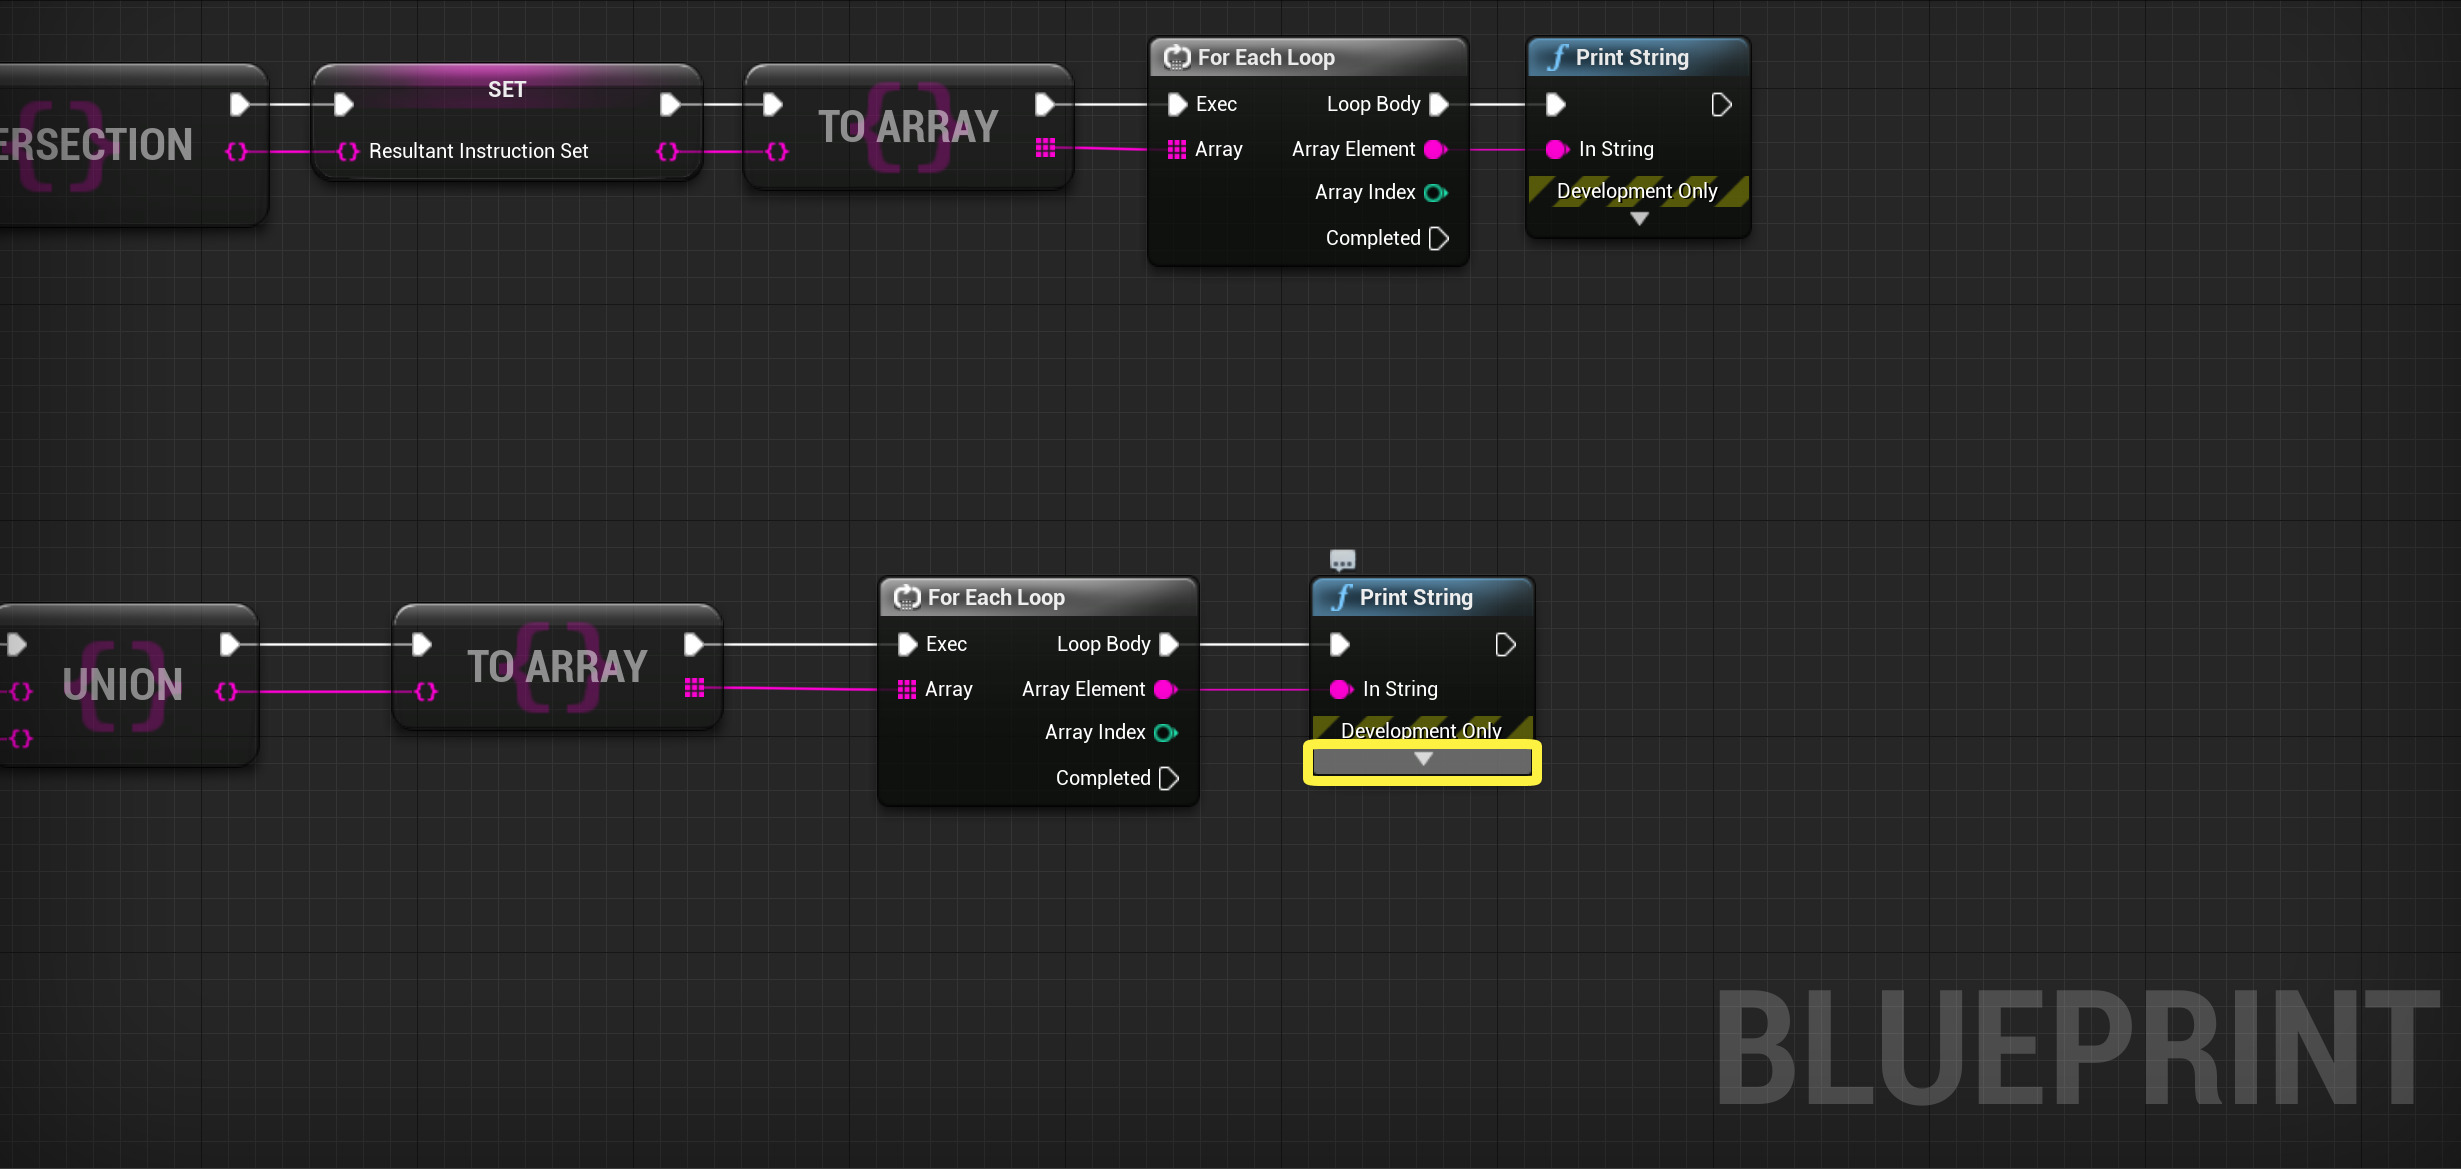Expand the upper Print String advanced options arrow
2461x1169 pixels.
[1638, 219]
